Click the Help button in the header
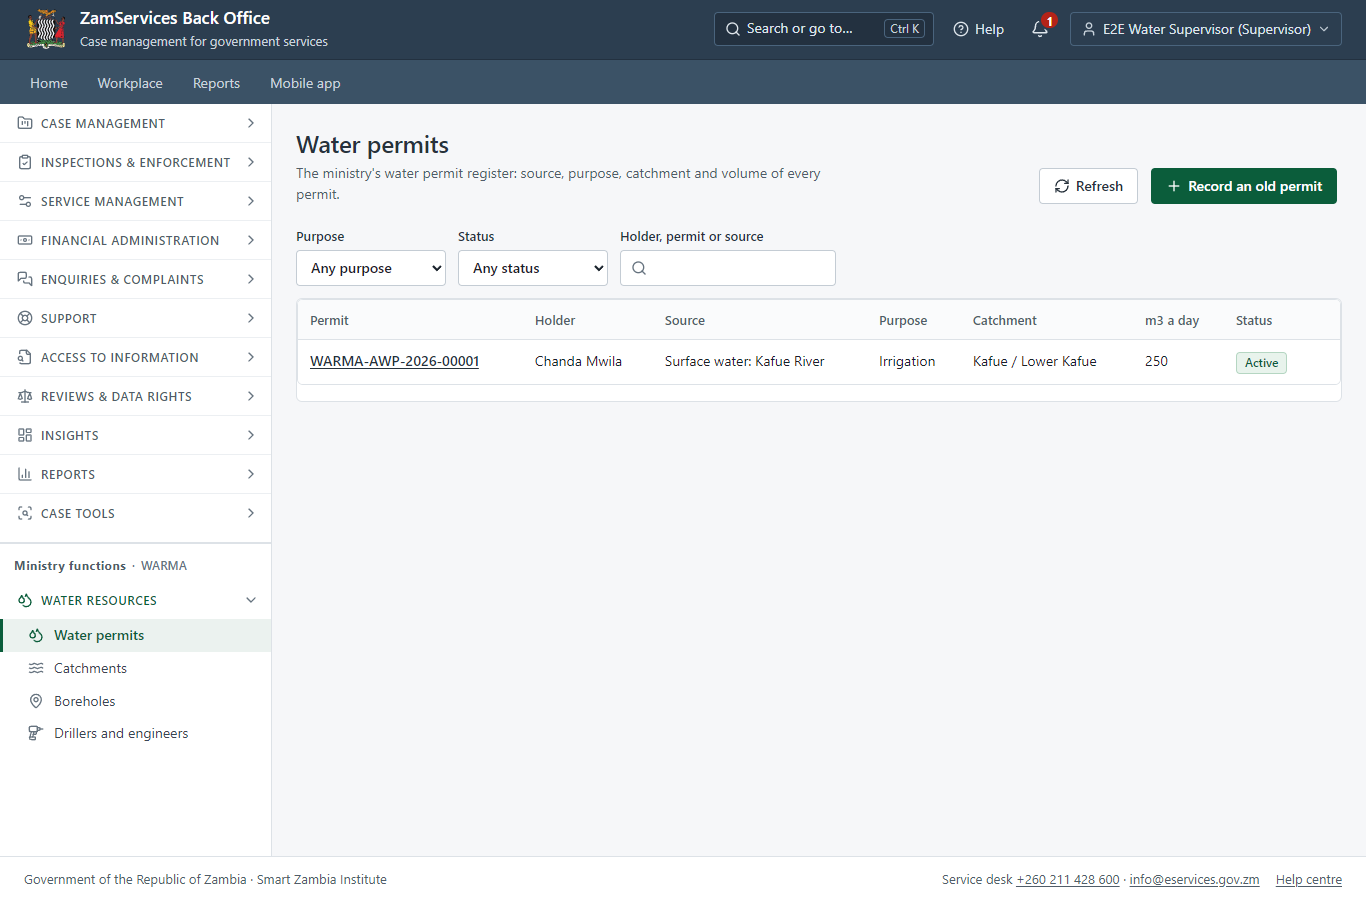The image size is (1366, 900). coord(979,29)
